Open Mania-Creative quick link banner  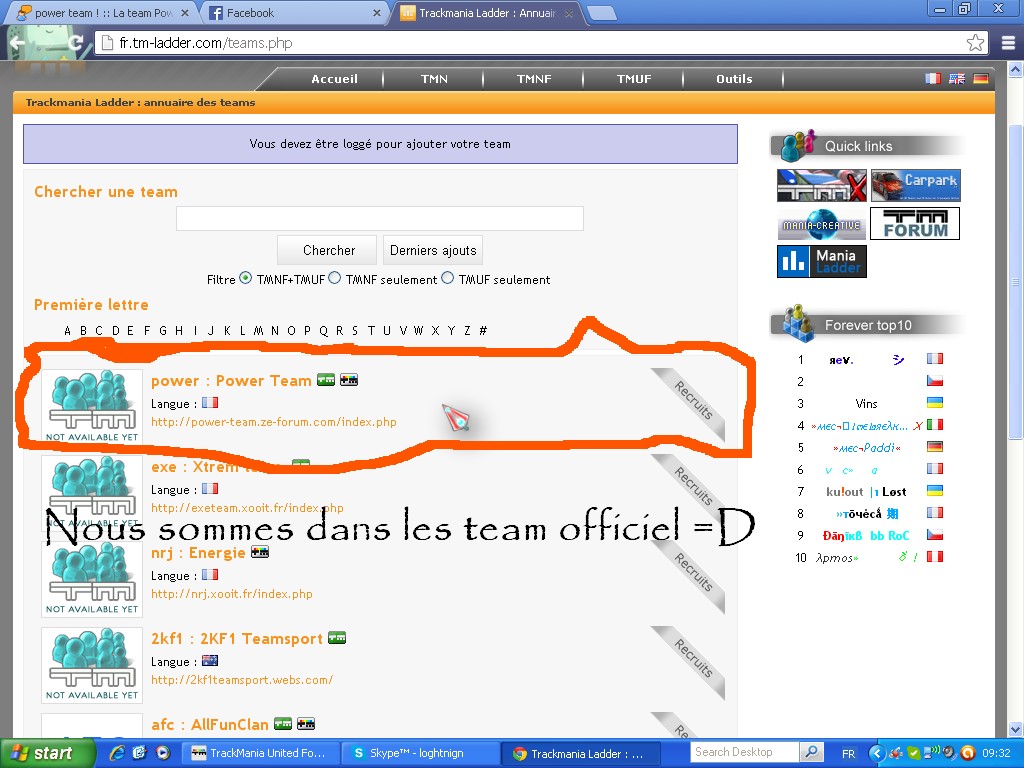(x=822, y=224)
